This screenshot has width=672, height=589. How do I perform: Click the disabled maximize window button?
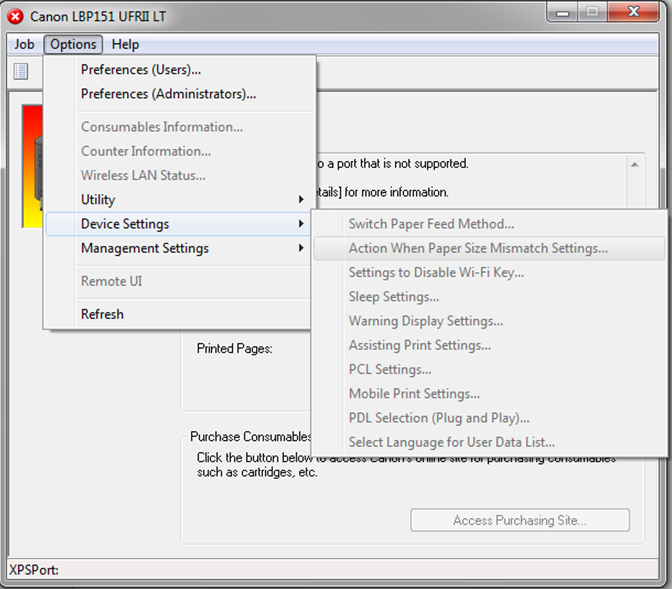click(592, 12)
